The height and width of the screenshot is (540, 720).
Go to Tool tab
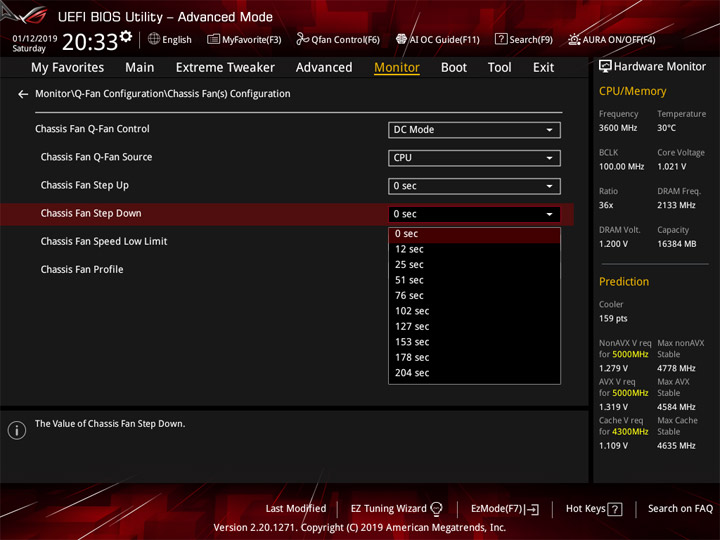coord(499,68)
